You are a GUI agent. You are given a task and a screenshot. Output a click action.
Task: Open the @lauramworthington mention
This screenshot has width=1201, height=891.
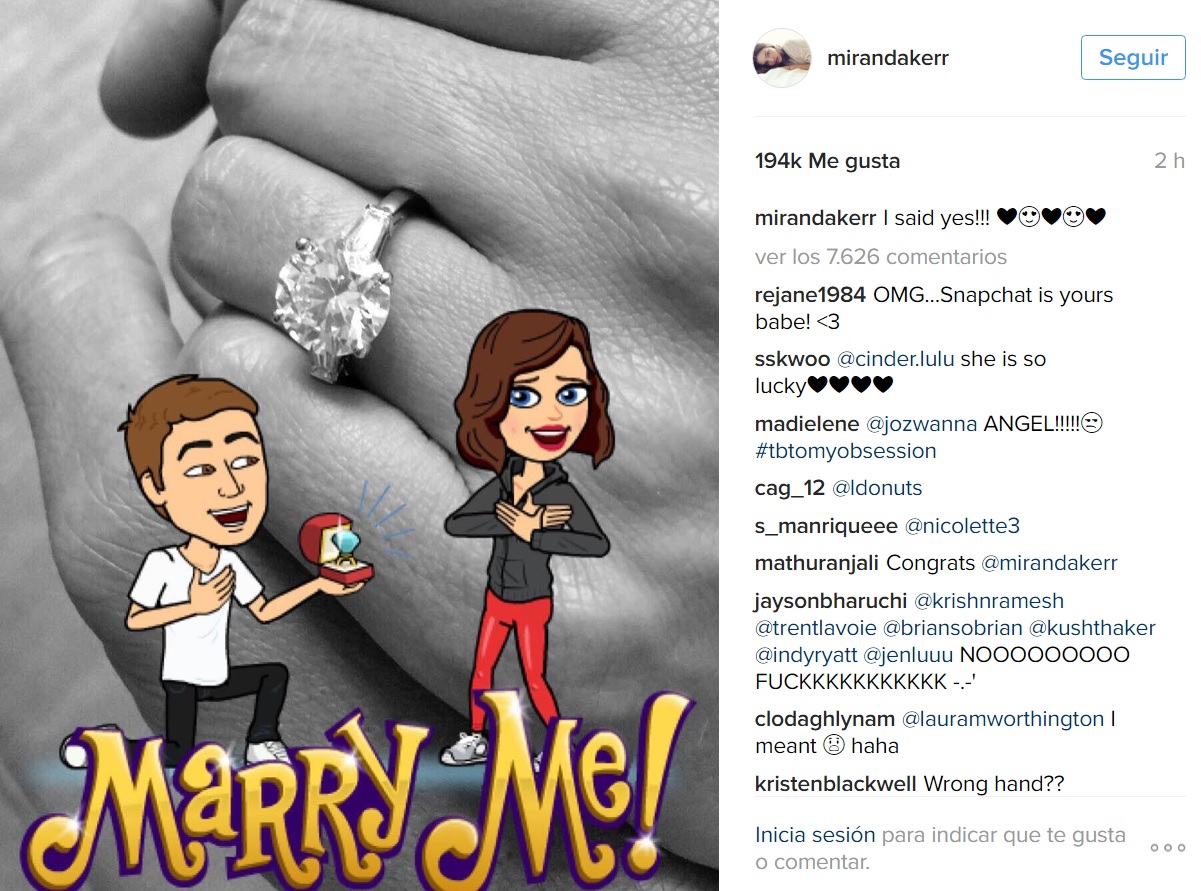point(1003,719)
